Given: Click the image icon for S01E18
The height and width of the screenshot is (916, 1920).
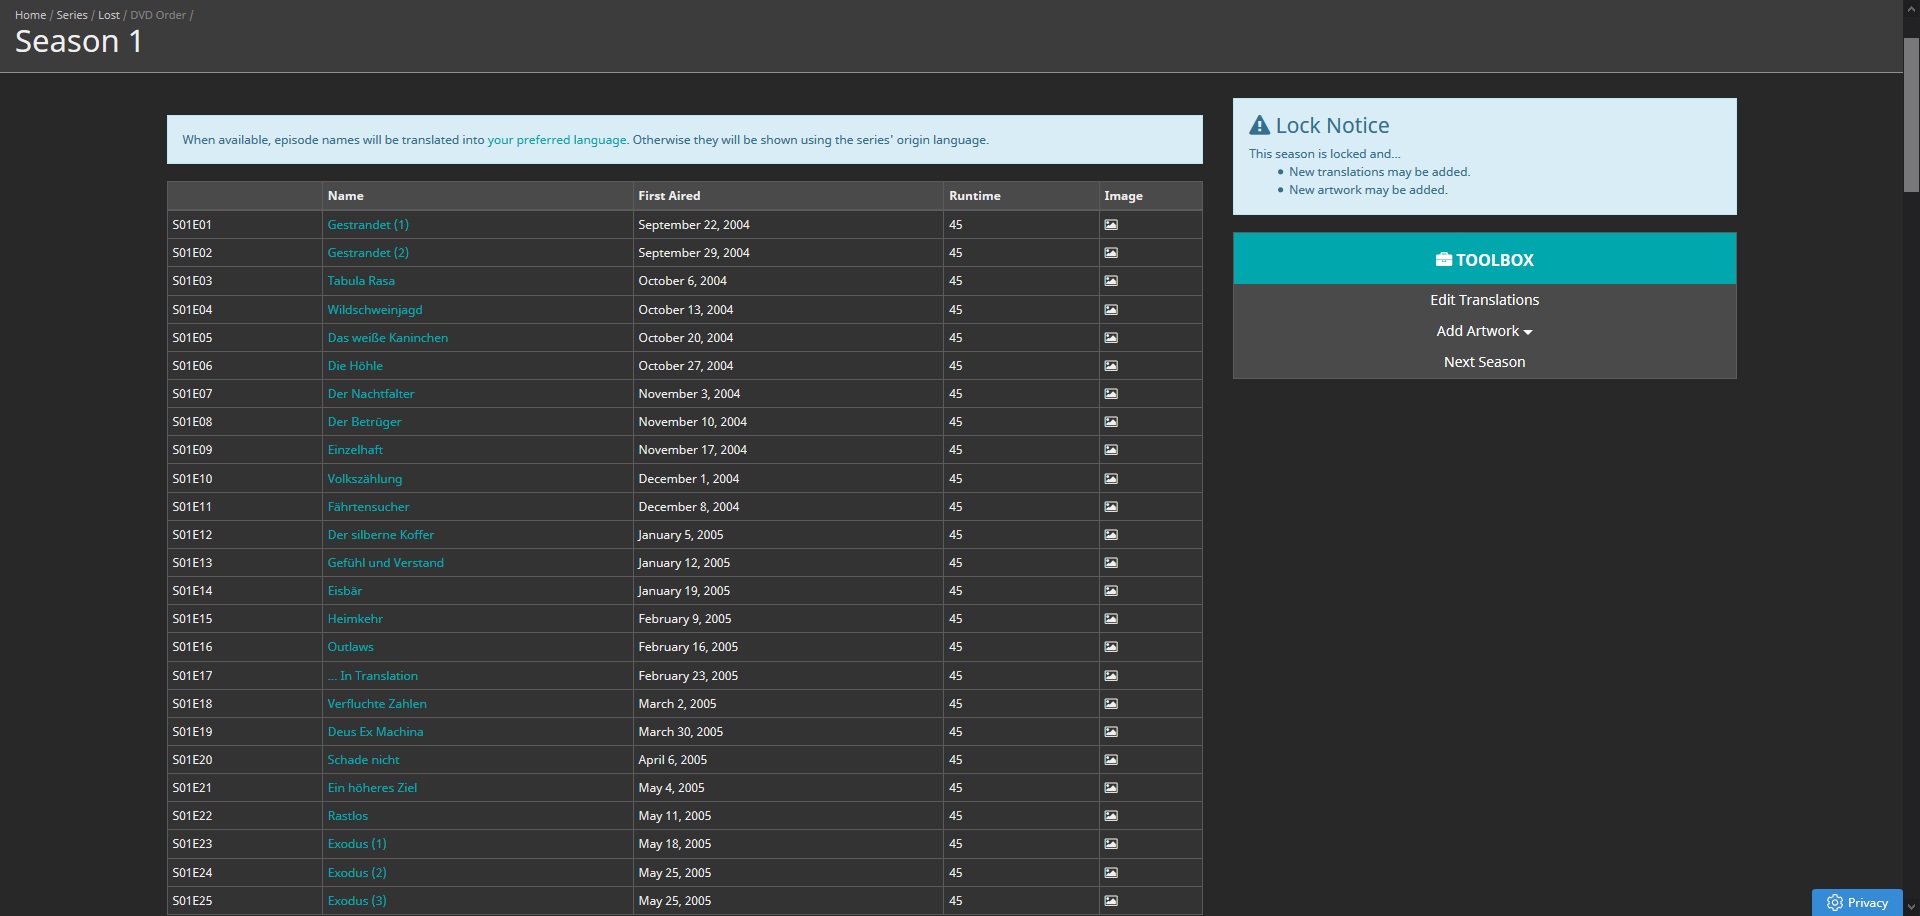Looking at the screenshot, I should (x=1111, y=704).
